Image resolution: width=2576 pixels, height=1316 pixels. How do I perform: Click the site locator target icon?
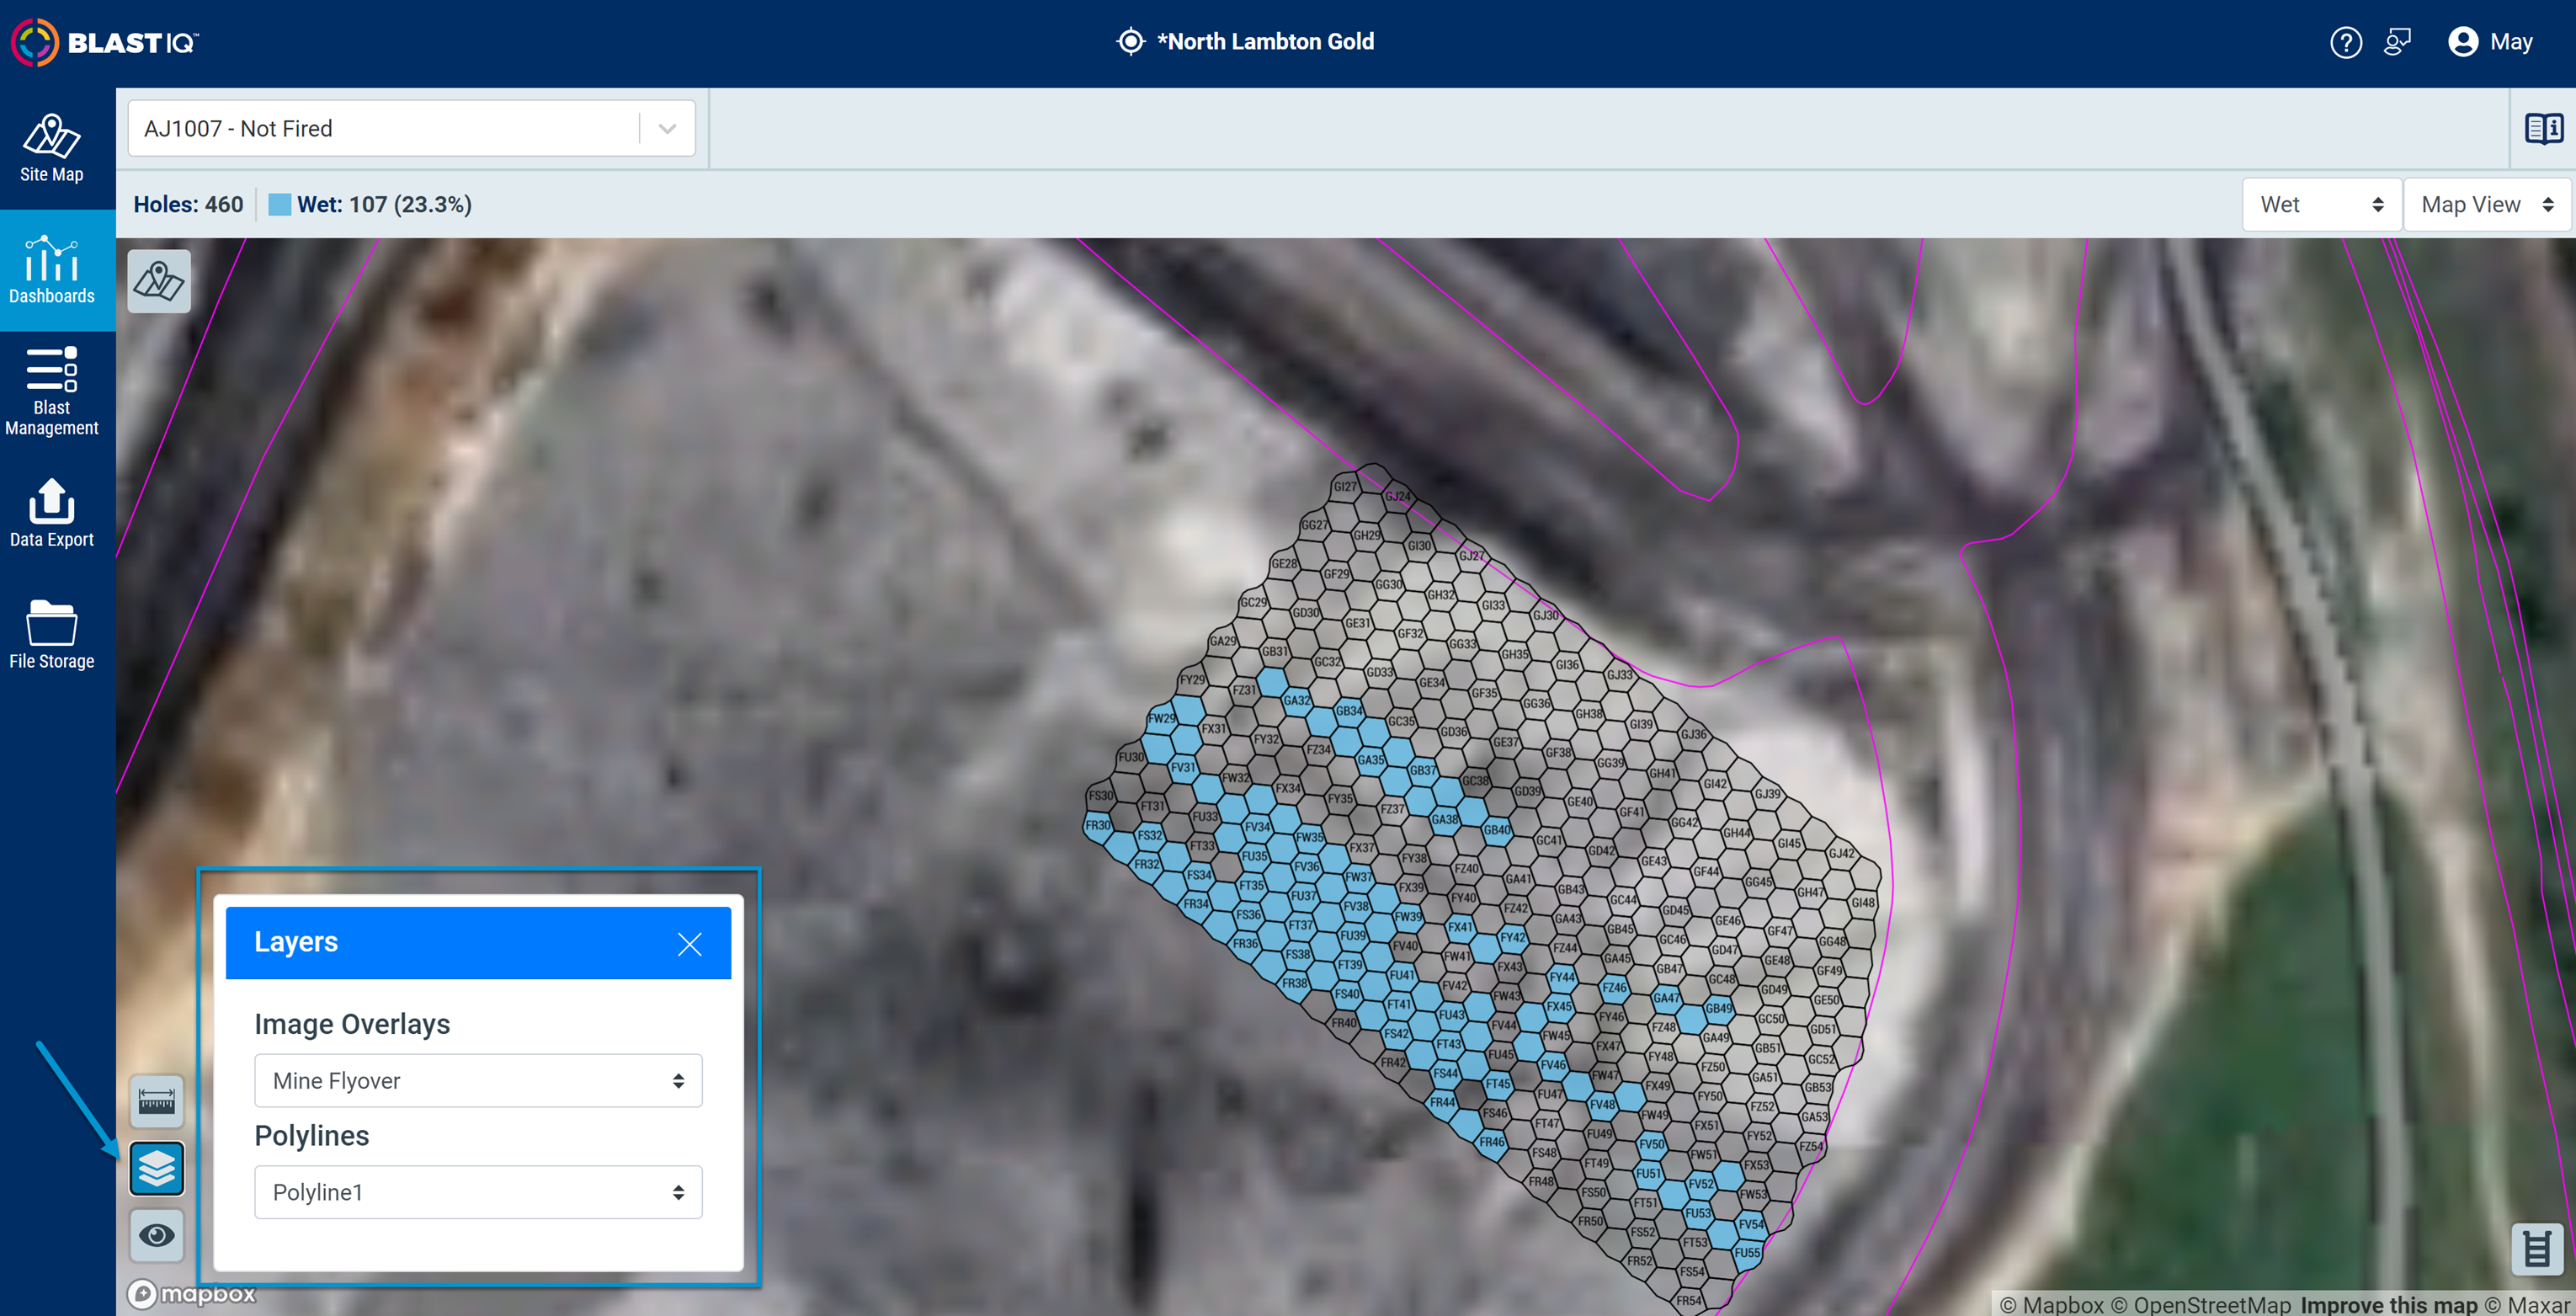click(1130, 42)
